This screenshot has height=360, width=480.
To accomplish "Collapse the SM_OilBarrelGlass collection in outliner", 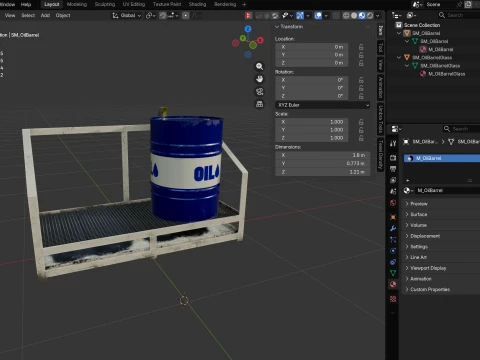I will click(x=399, y=57).
